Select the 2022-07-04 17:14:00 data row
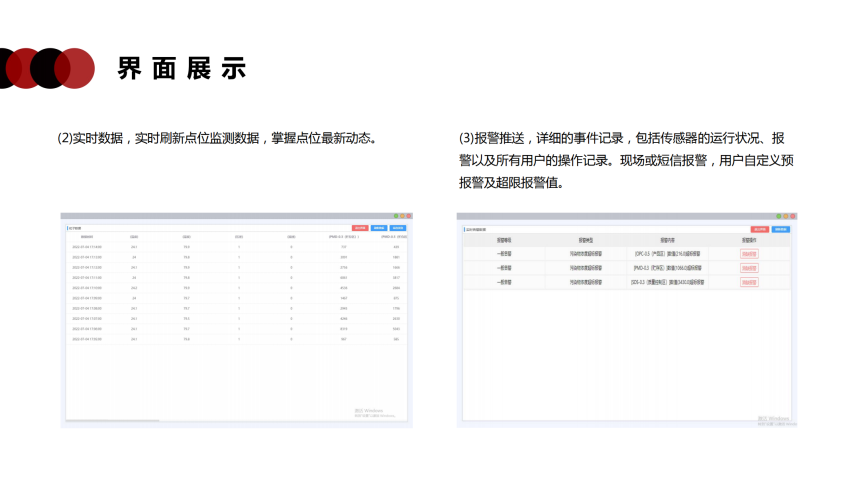850x478 pixels. (236, 247)
